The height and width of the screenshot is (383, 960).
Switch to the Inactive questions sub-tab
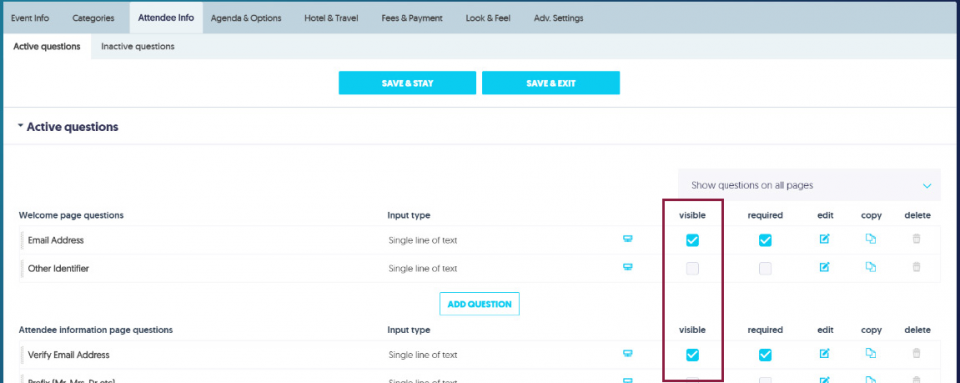(x=138, y=46)
